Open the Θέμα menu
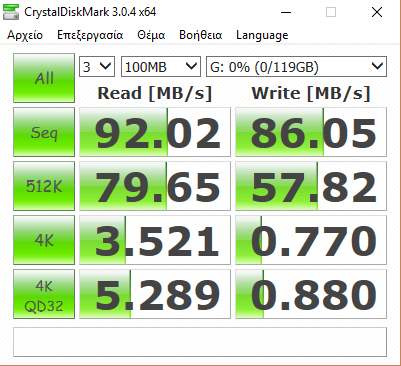This screenshot has width=401, height=366. click(x=151, y=35)
